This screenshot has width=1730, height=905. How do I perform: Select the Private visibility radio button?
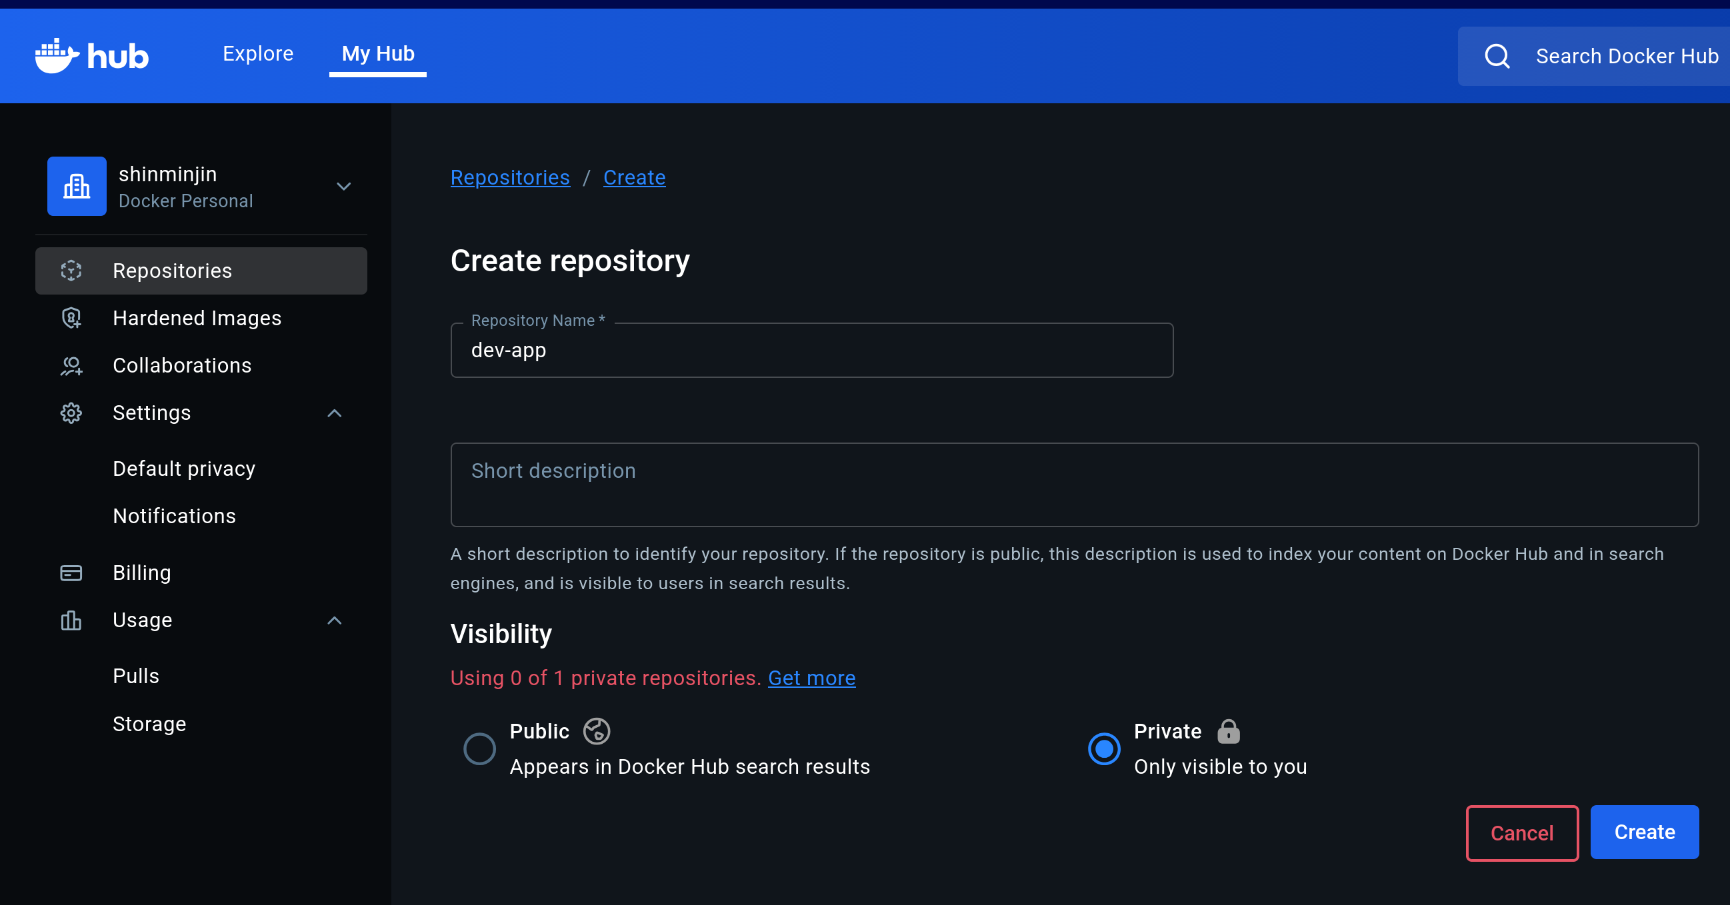point(1104,749)
